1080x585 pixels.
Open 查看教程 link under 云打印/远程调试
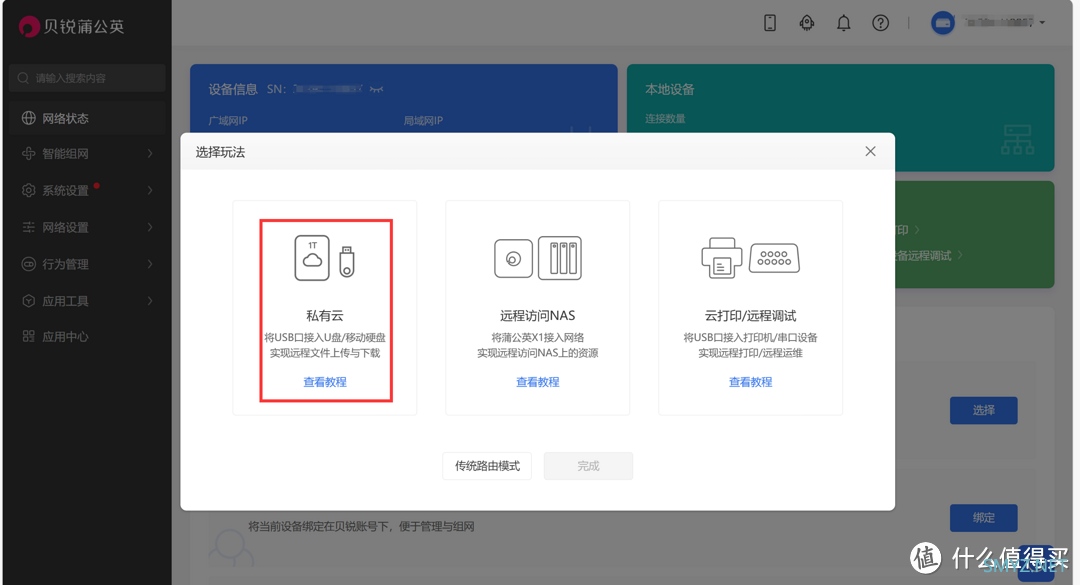(751, 382)
